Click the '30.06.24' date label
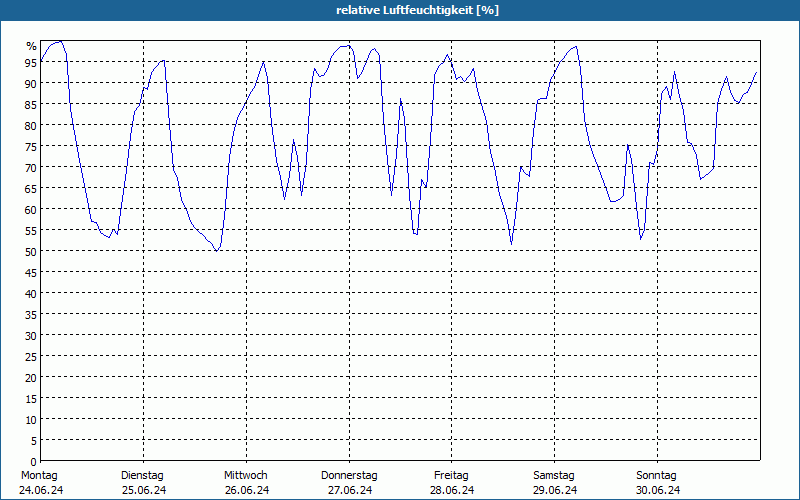Image resolution: width=800 pixels, height=500 pixels. tap(658, 490)
